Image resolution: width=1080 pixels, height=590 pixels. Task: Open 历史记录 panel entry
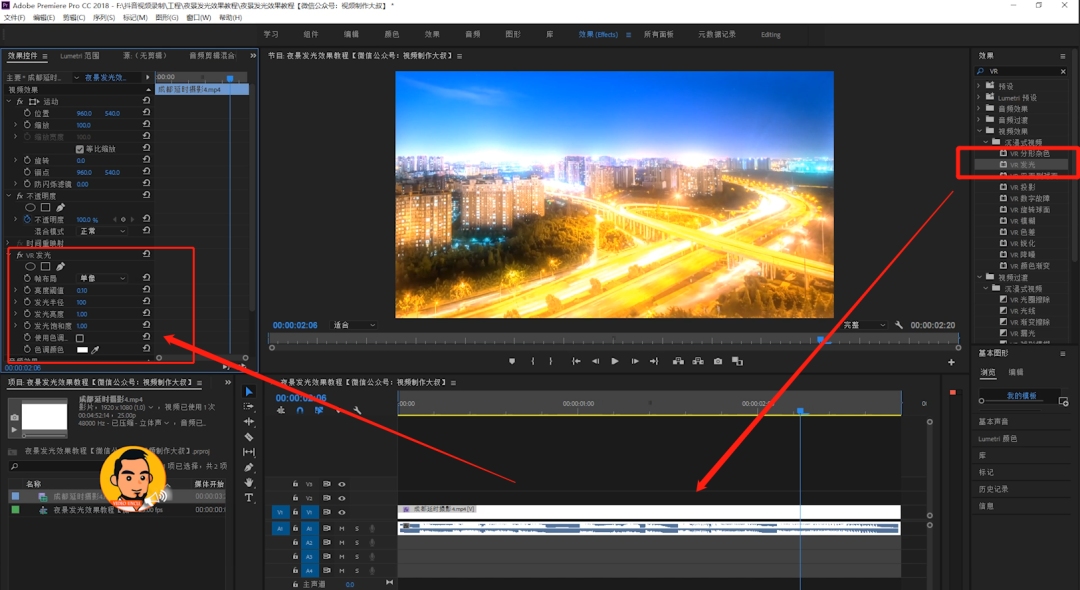pos(993,489)
